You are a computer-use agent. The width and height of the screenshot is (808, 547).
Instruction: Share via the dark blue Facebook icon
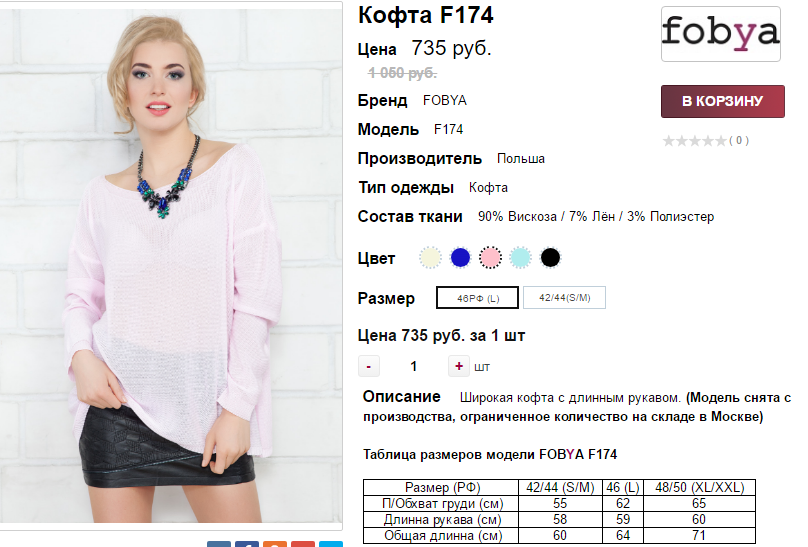coord(247,544)
